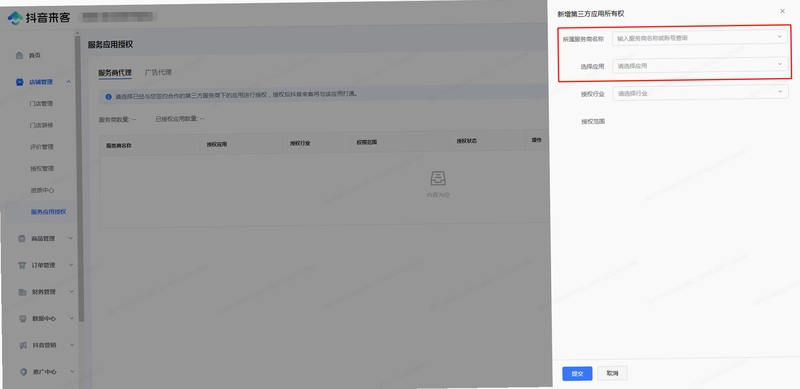Viewport: 800px width, 389px height.
Task: Expand the 财务管理 menu chevron
Action: tap(71, 291)
